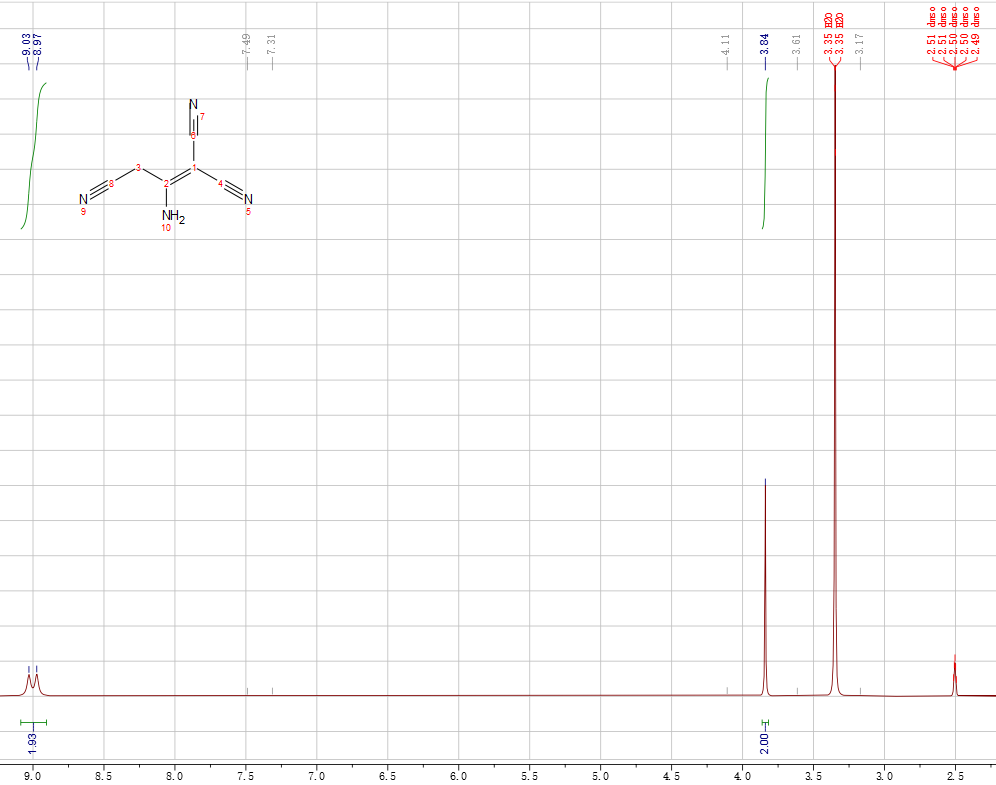
Task: Click the NH2 group in the molecule structure
Action: pos(173,215)
